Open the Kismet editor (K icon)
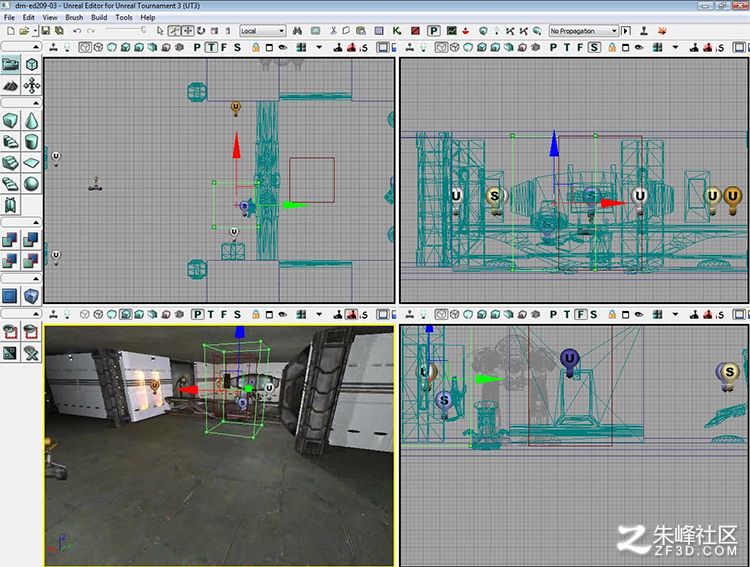 coord(397,31)
